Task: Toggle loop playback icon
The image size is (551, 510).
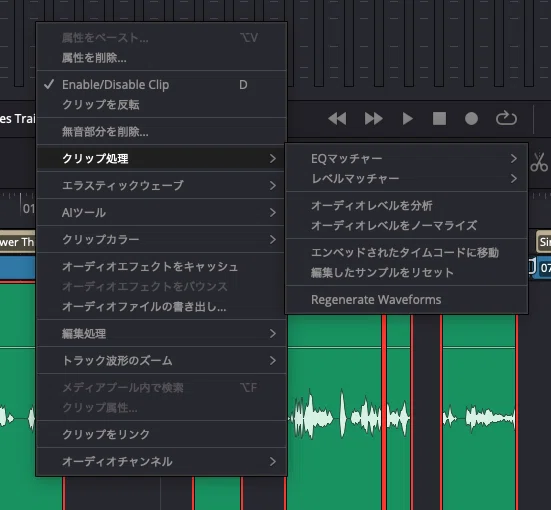Action: [x=506, y=118]
